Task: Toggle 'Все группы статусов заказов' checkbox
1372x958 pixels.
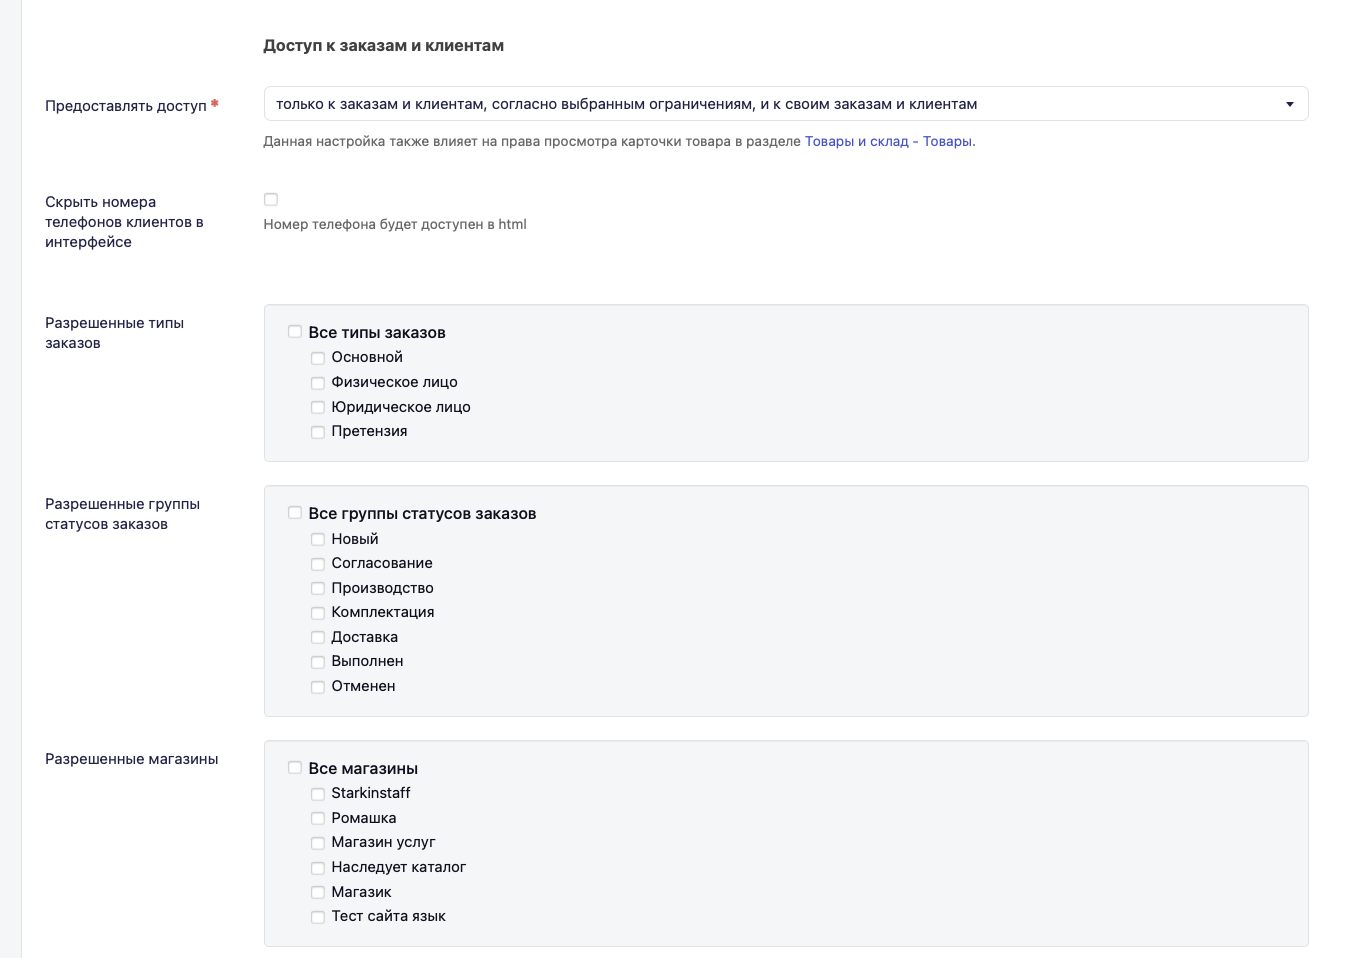Action: pyautogui.click(x=295, y=513)
